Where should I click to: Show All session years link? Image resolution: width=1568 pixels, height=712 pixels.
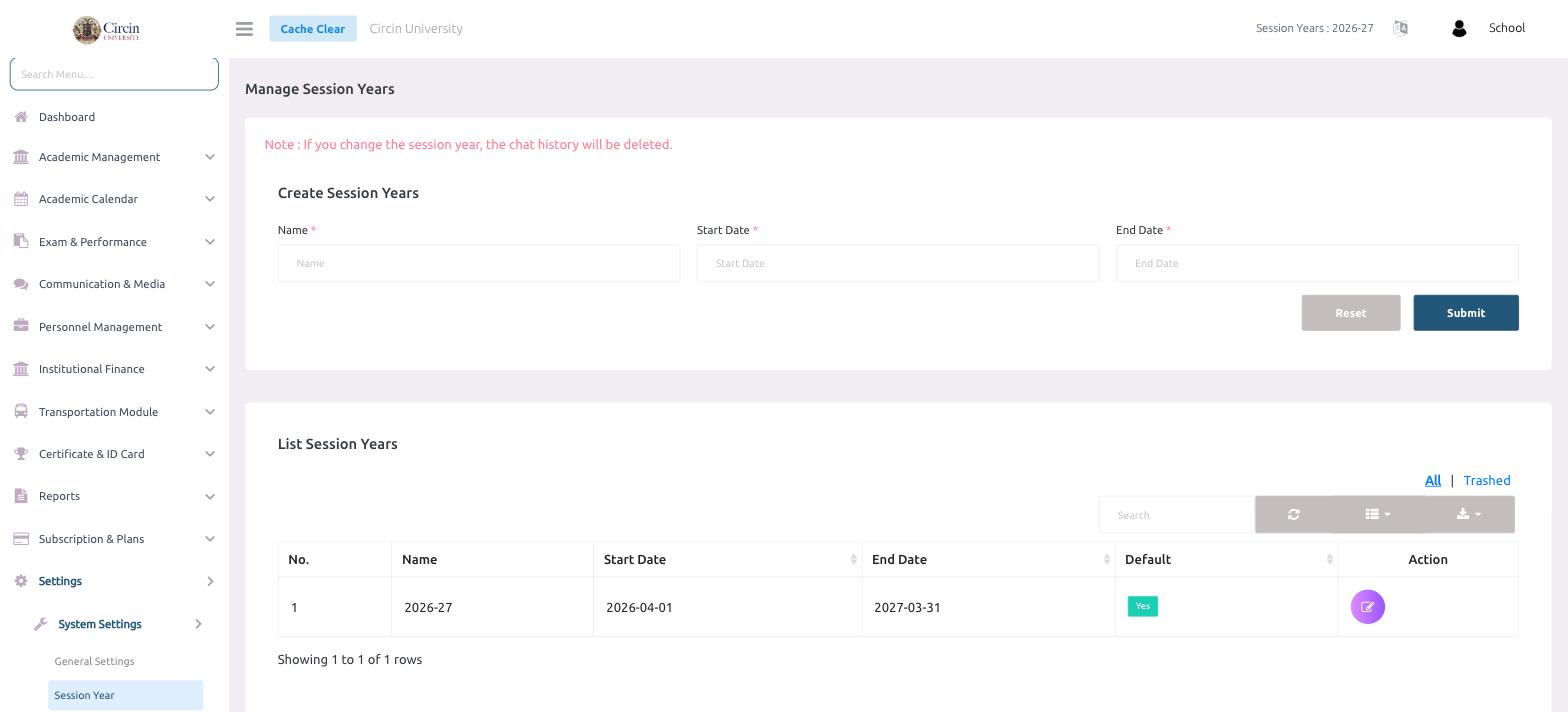click(x=1433, y=481)
